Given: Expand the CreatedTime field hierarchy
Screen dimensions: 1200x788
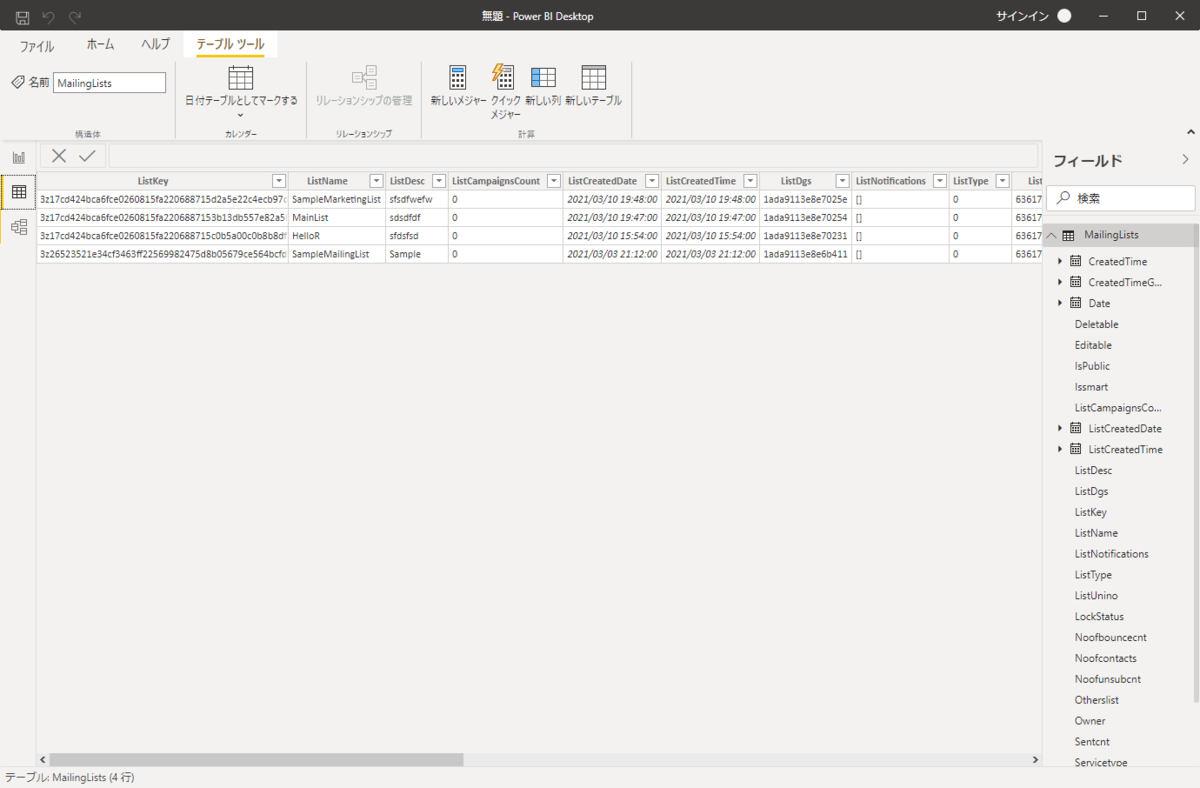Looking at the screenshot, I should coord(1060,261).
